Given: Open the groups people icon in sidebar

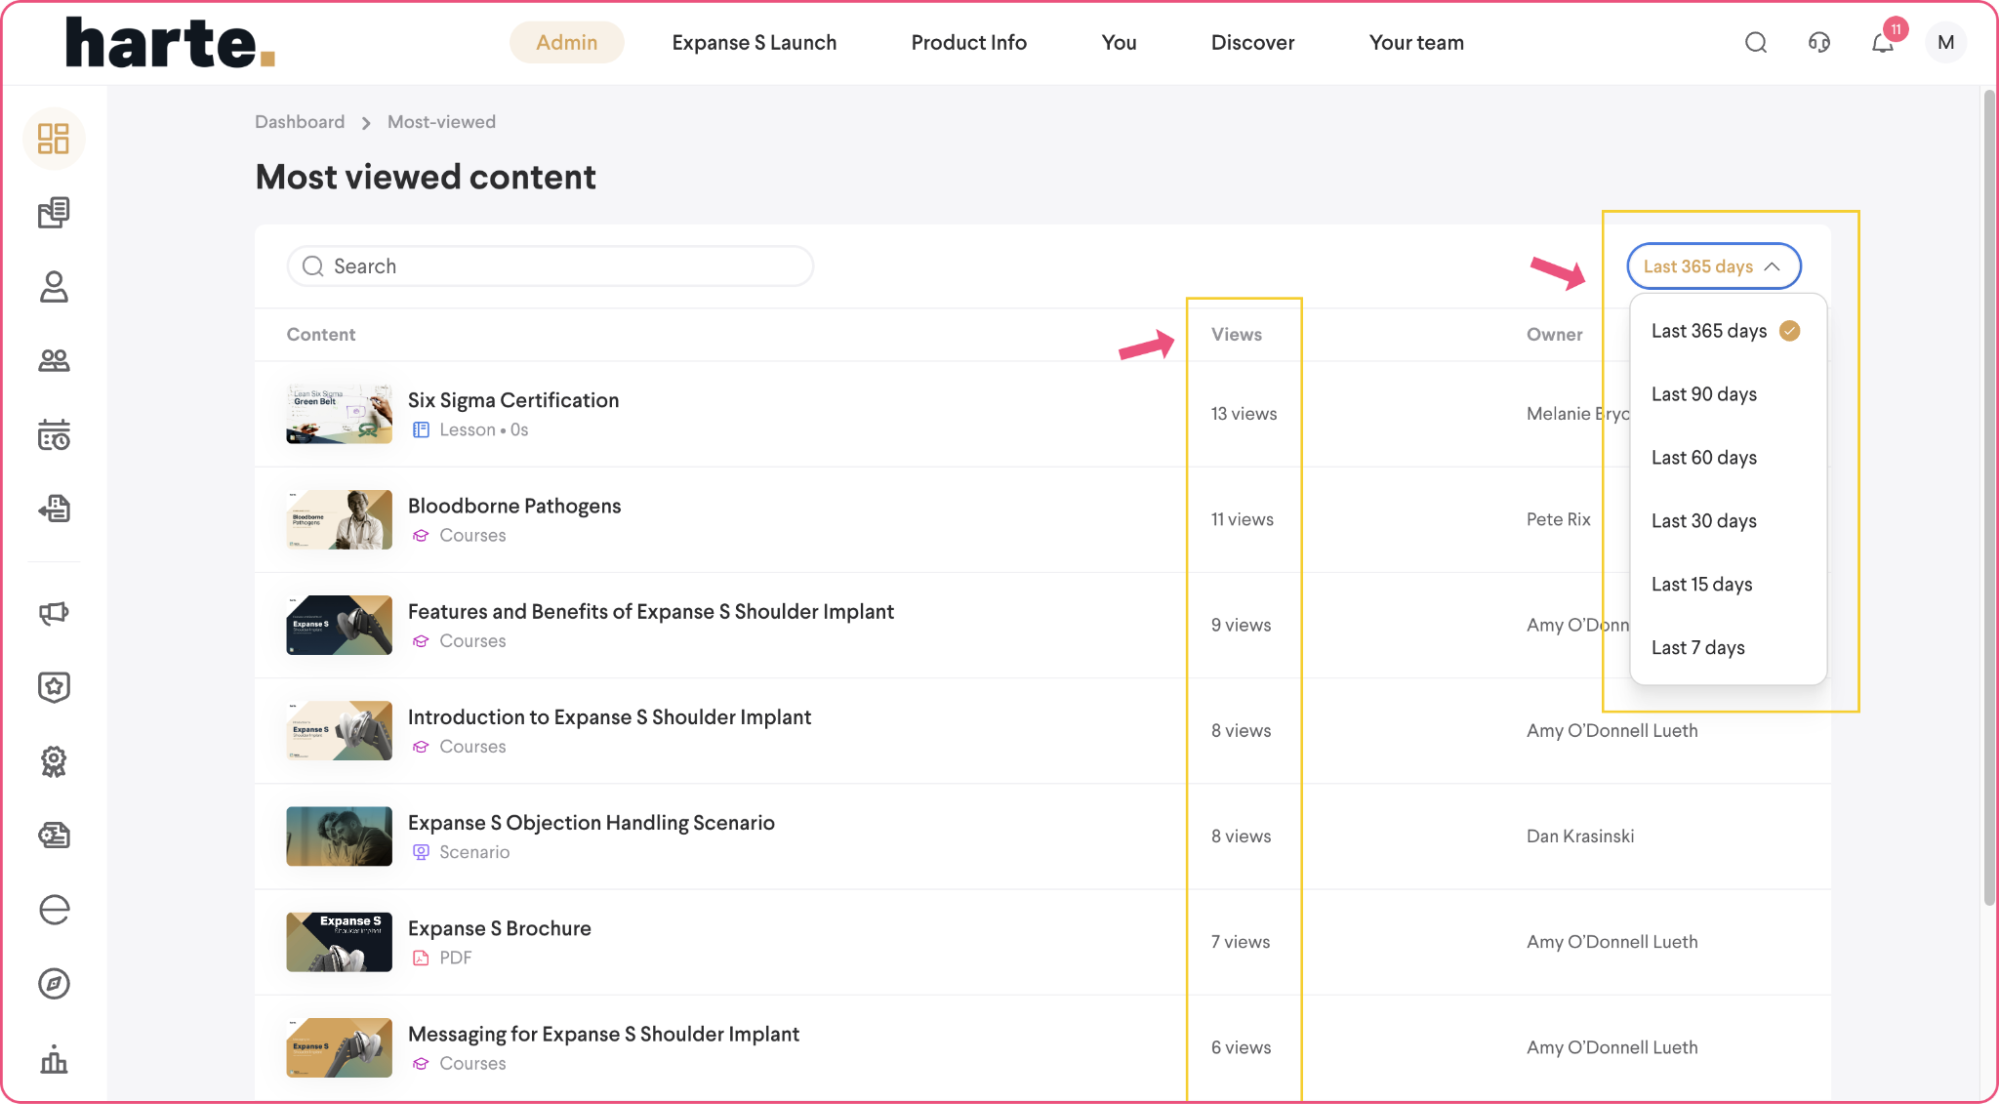Looking at the screenshot, I should [53, 361].
